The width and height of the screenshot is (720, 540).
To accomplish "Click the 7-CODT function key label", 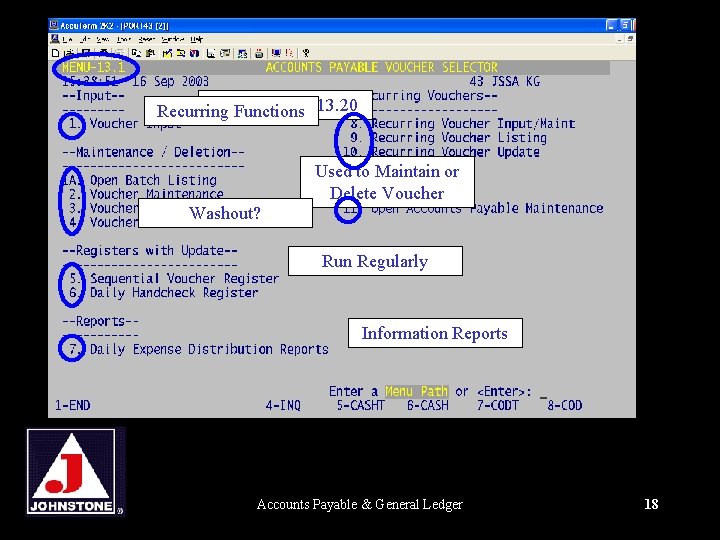I will [497, 405].
